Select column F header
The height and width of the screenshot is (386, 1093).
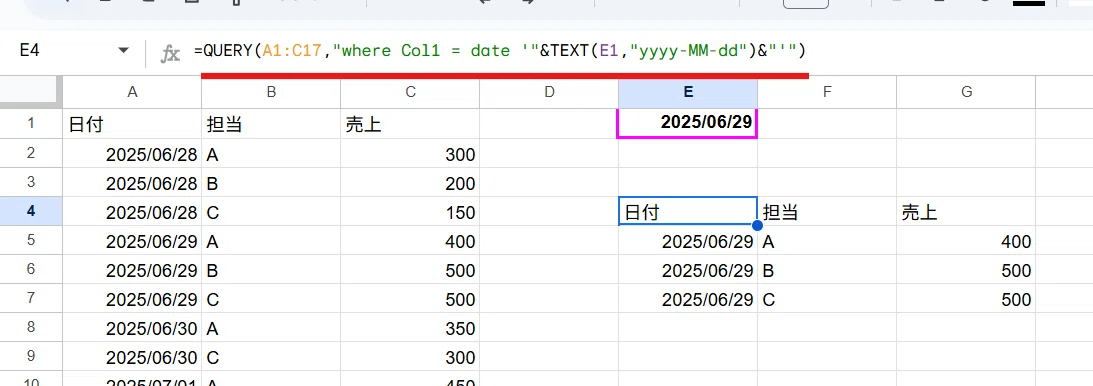pos(827,92)
